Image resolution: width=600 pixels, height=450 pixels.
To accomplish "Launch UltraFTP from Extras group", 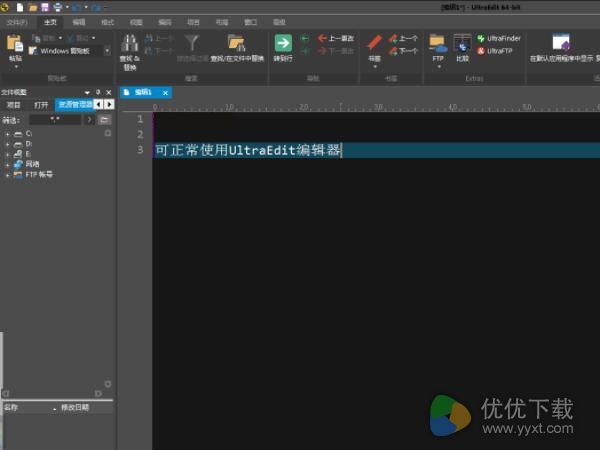I will [x=494, y=51].
